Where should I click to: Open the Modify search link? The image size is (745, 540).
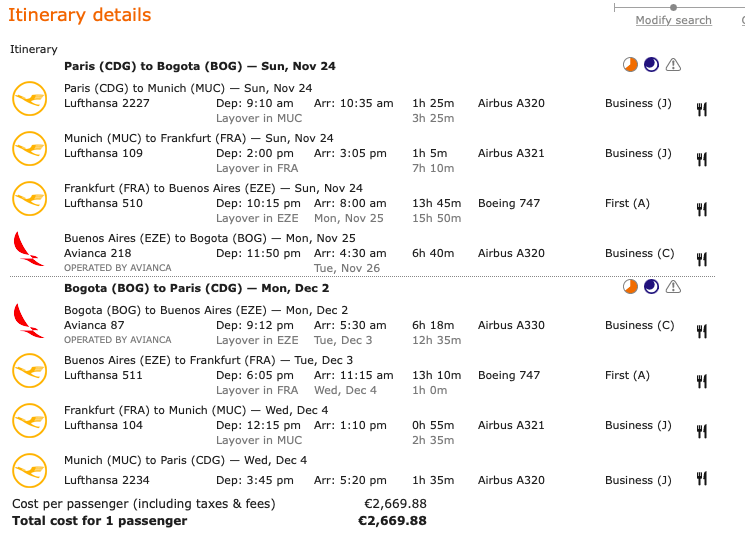coord(673,21)
